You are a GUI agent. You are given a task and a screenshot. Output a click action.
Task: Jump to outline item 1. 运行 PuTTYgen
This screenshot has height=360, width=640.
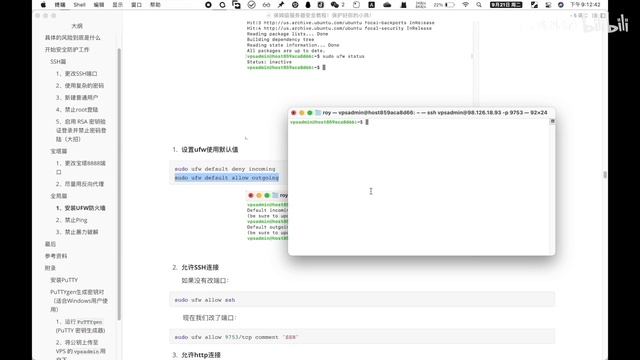pyautogui.click(x=80, y=326)
